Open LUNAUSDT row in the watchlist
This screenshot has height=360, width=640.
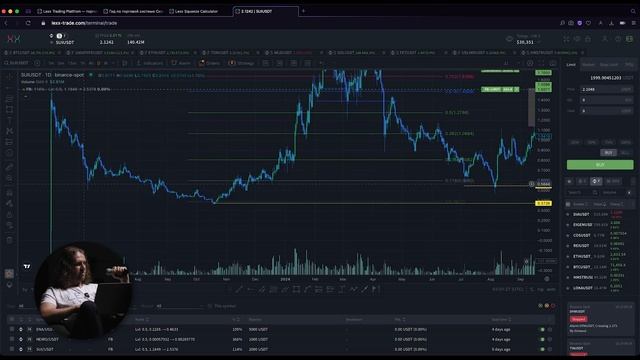click(600, 288)
